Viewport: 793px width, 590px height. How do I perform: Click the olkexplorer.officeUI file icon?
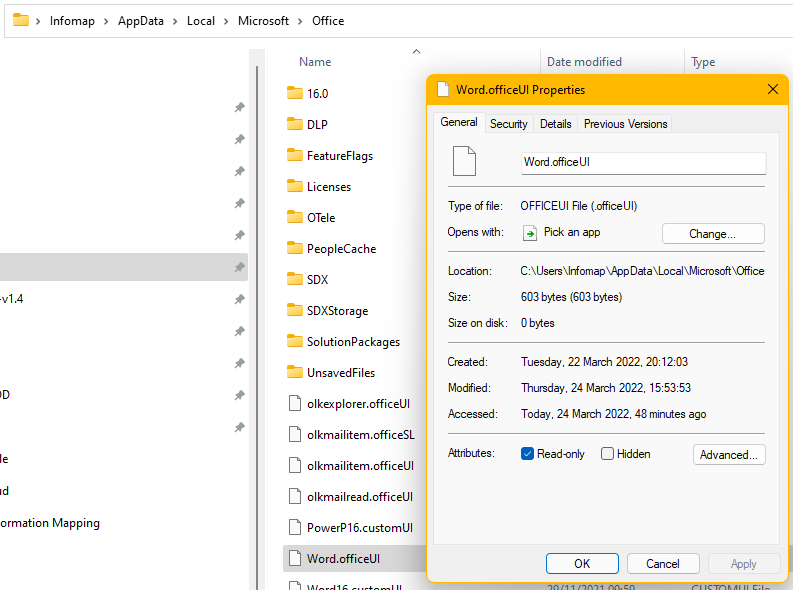(x=295, y=403)
